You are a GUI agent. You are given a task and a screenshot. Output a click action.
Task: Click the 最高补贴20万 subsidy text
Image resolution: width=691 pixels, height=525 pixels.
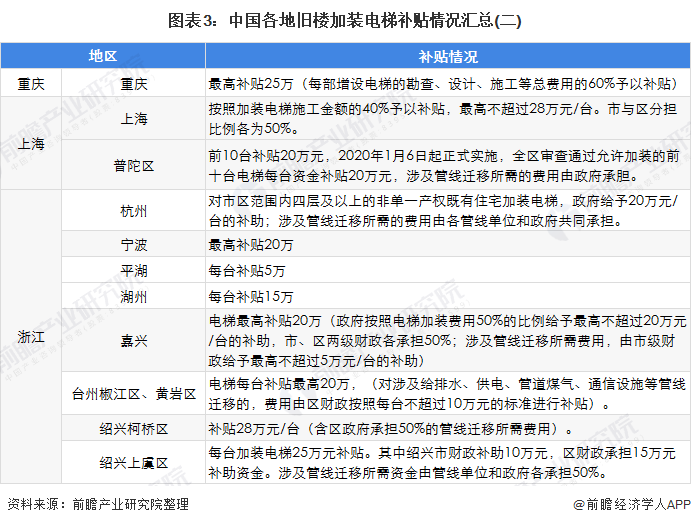click(251, 245)
